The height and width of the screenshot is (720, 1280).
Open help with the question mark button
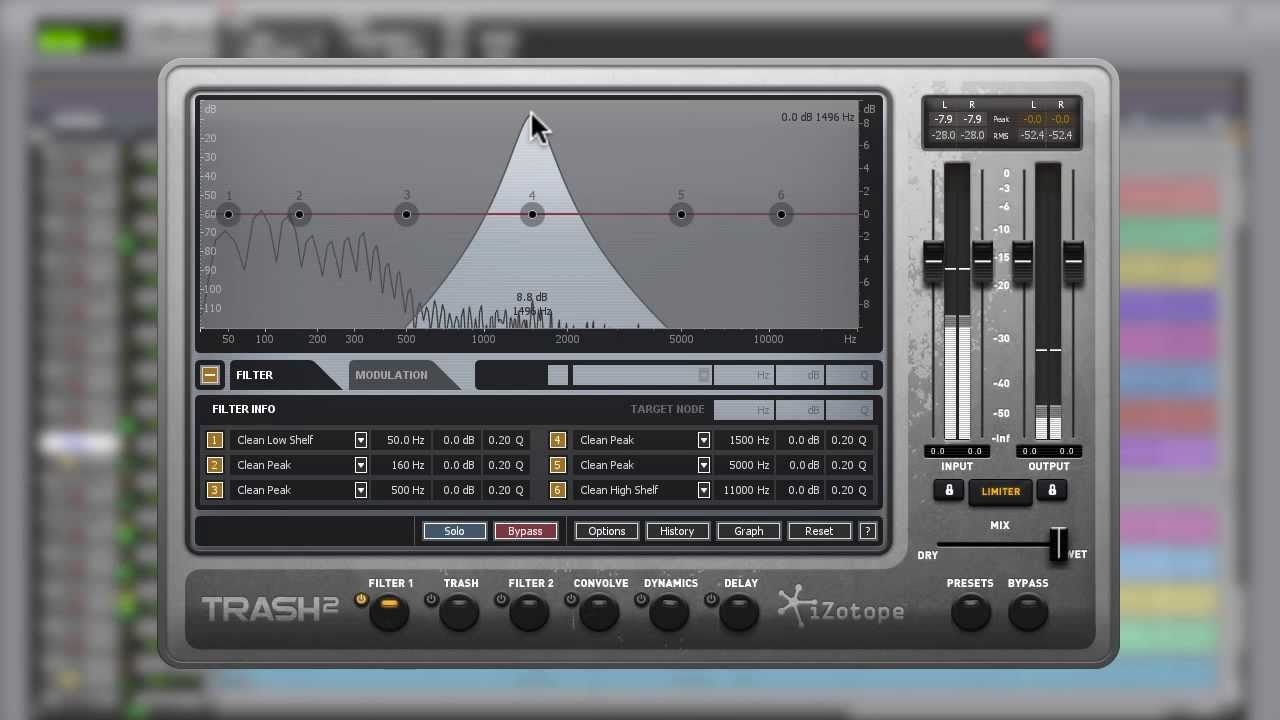tap(867, 531)
